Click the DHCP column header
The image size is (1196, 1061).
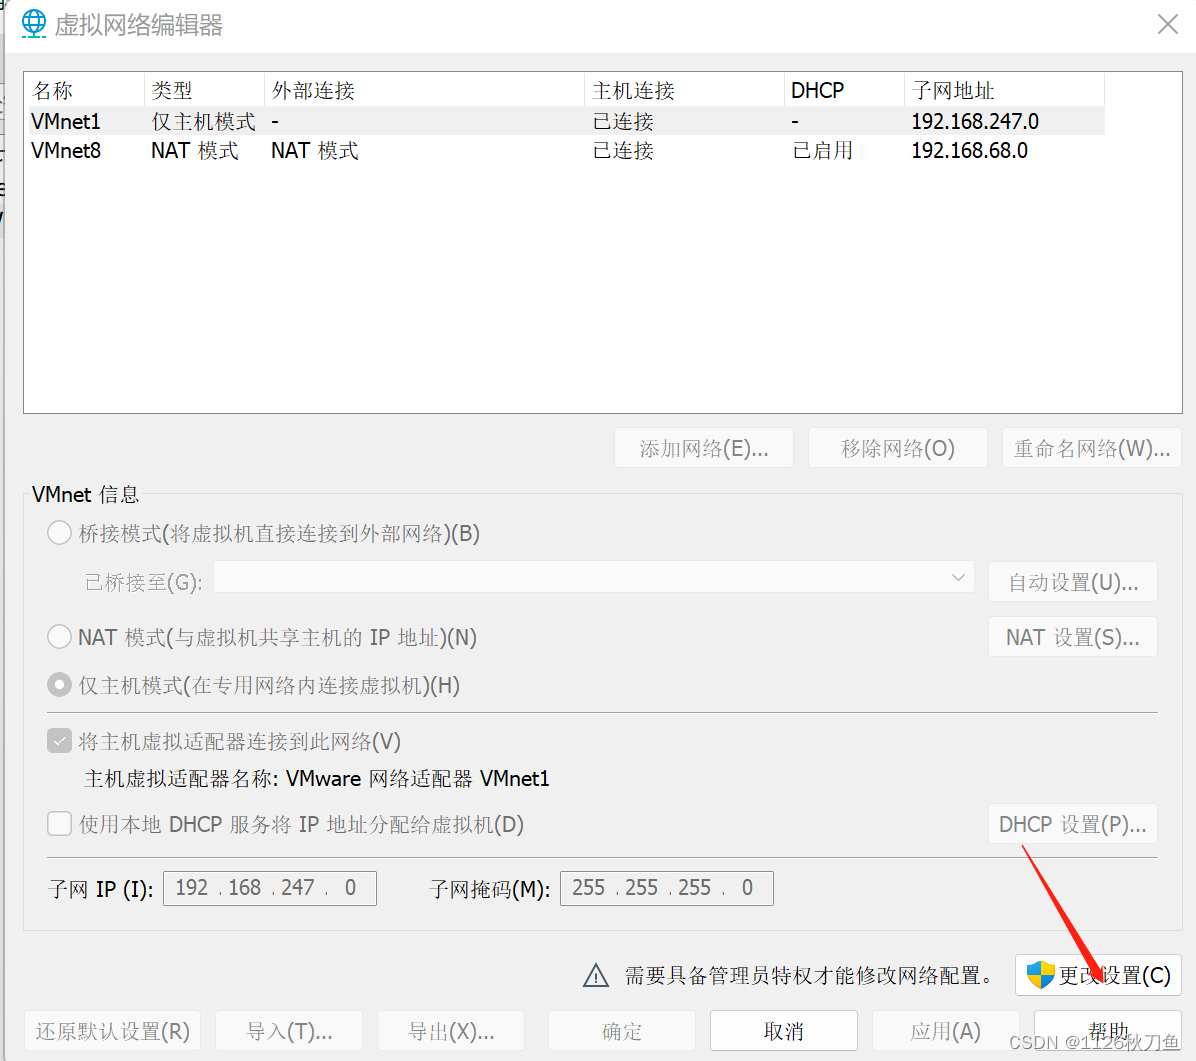(844, 90)
